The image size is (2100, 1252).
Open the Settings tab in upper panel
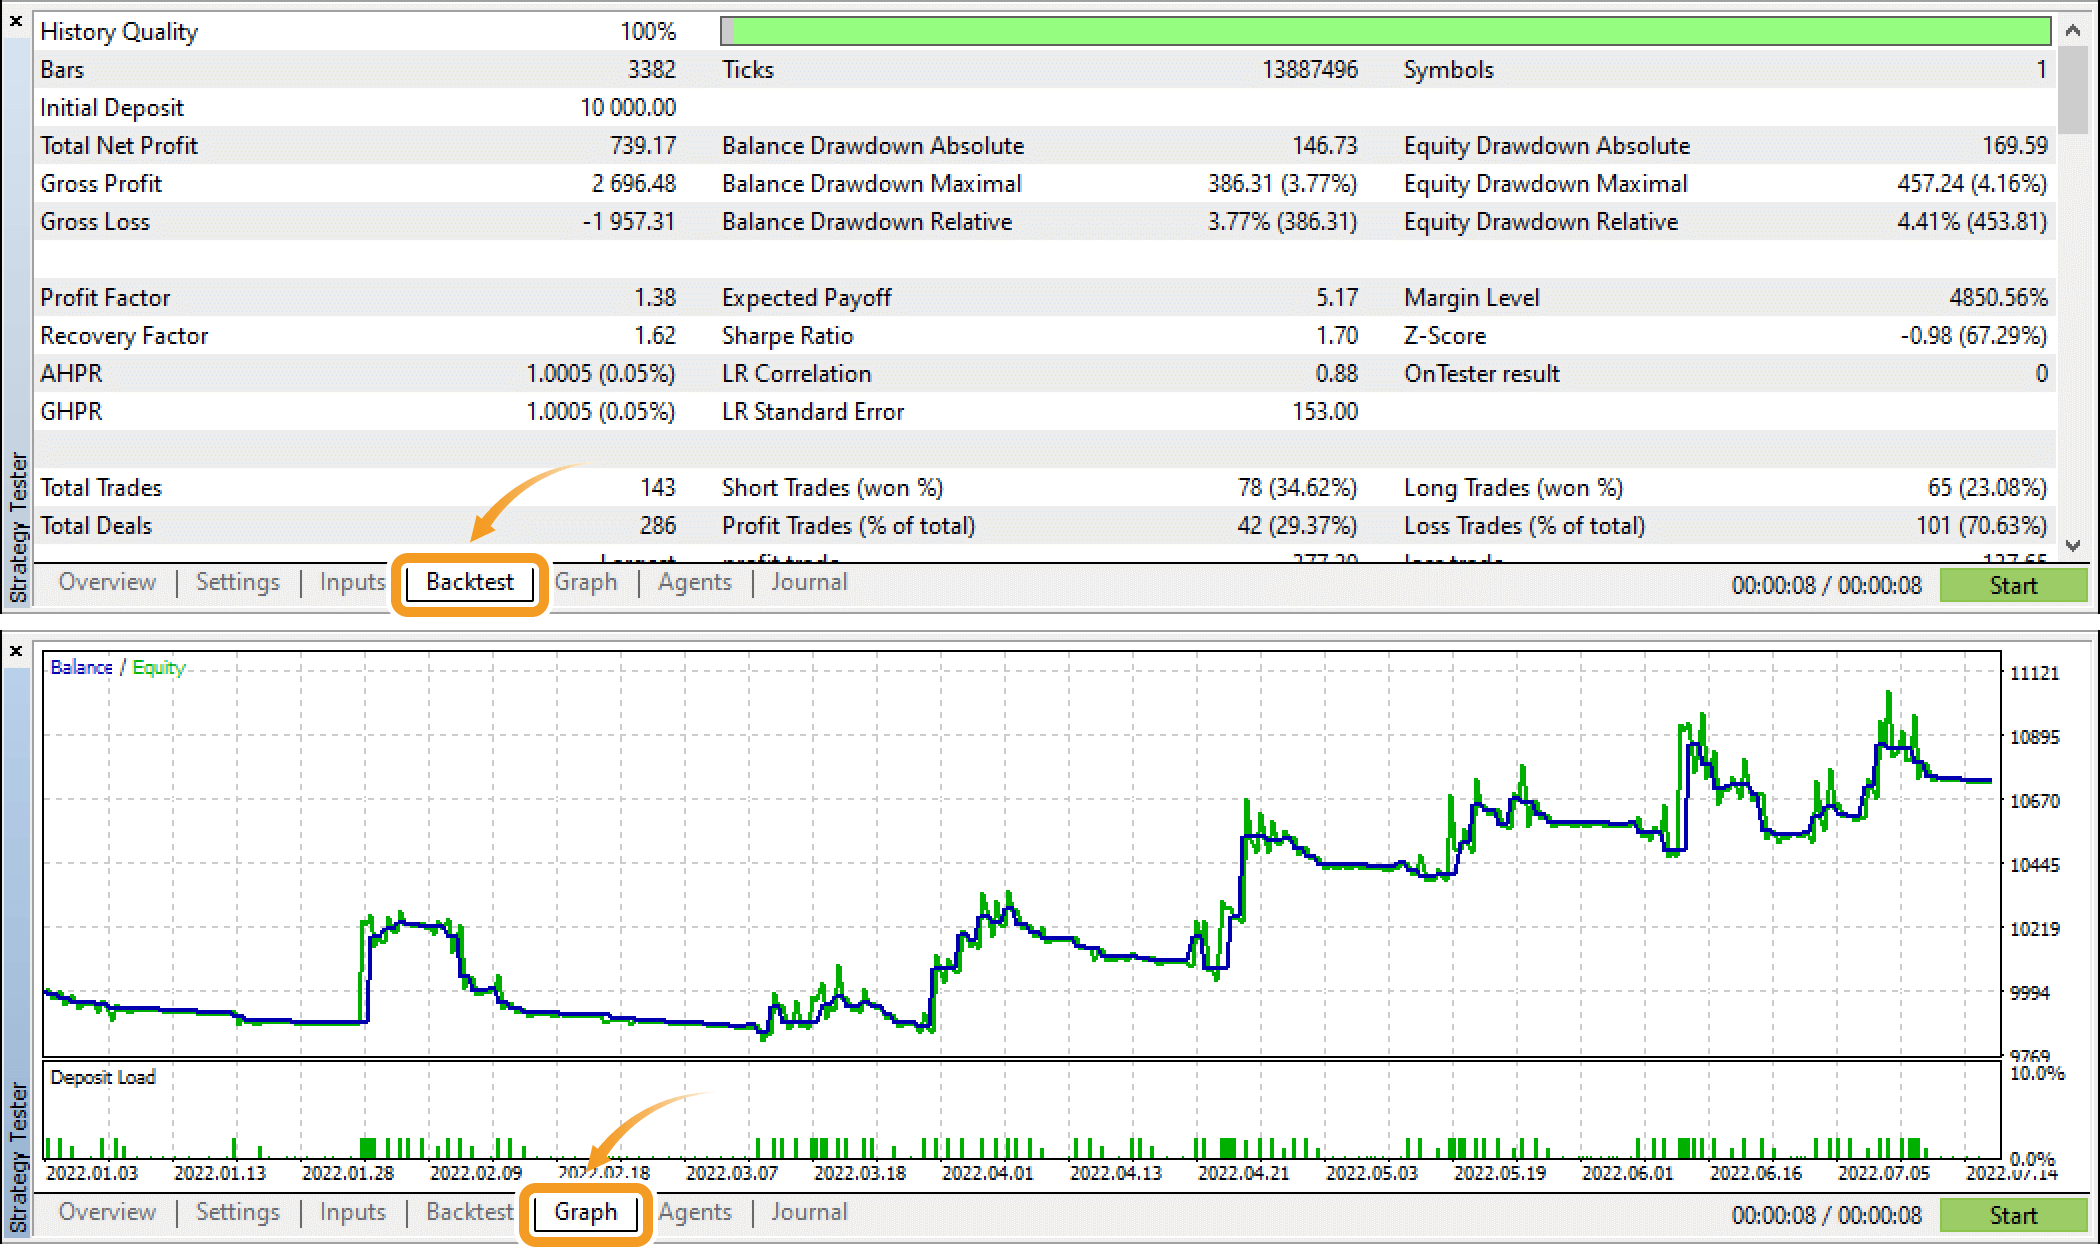[238, 582]
